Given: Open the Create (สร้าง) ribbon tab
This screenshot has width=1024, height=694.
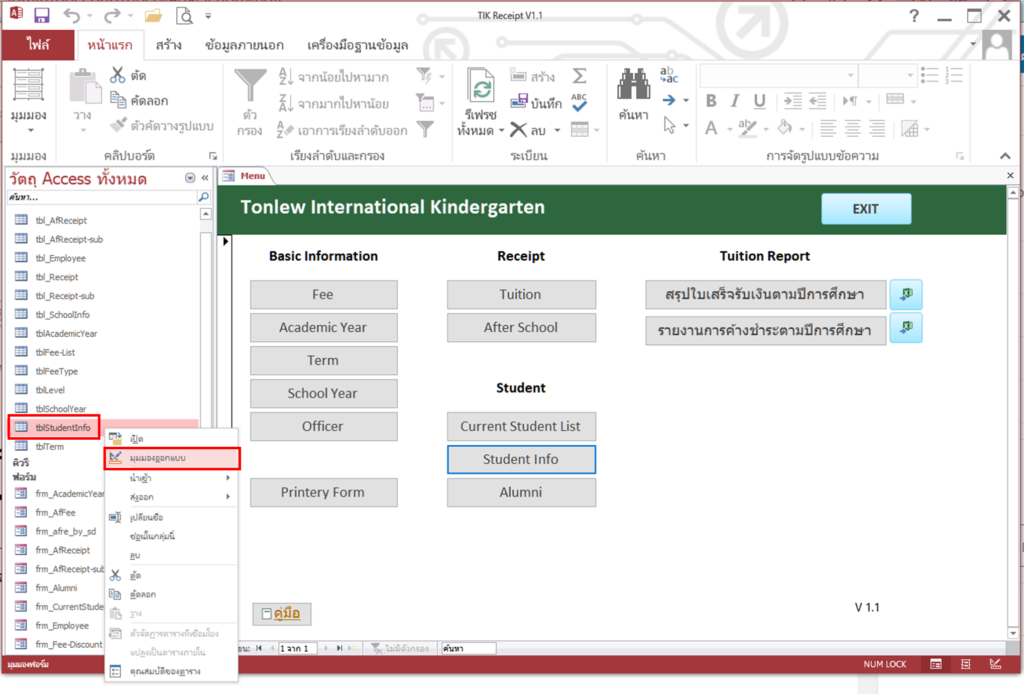Looking at the screenshot, I should (168, 45).
